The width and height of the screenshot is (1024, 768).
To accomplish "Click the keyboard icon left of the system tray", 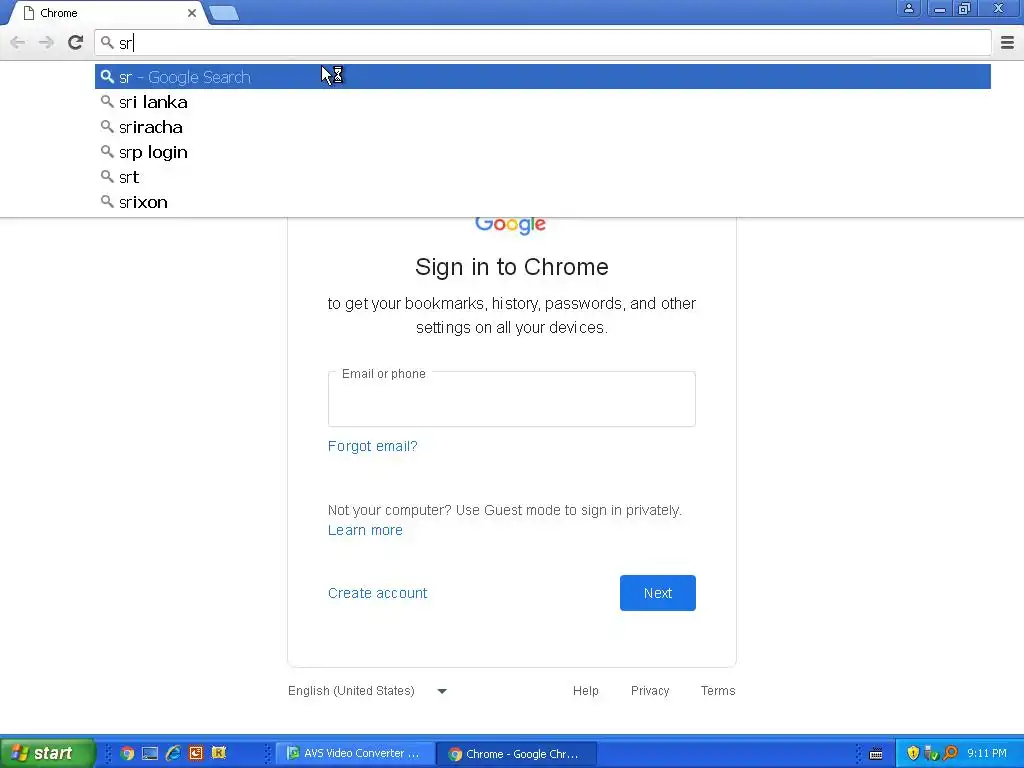I will tap(876, 754).
